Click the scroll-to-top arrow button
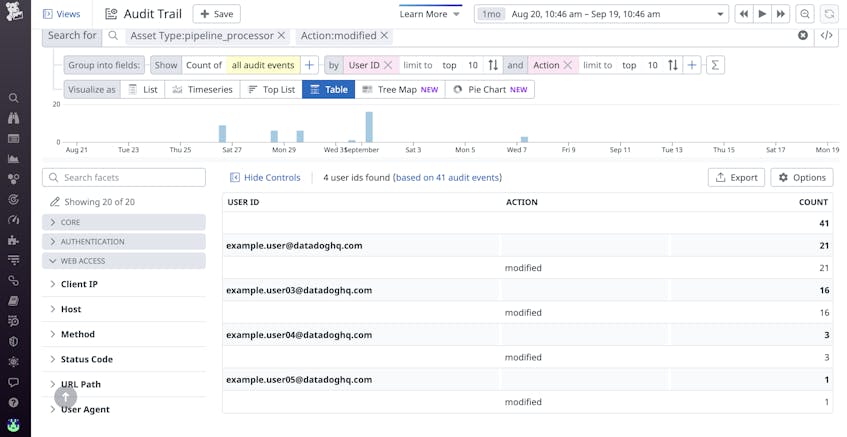The width and height of the screenshot is (847, 437). (65, 397)
